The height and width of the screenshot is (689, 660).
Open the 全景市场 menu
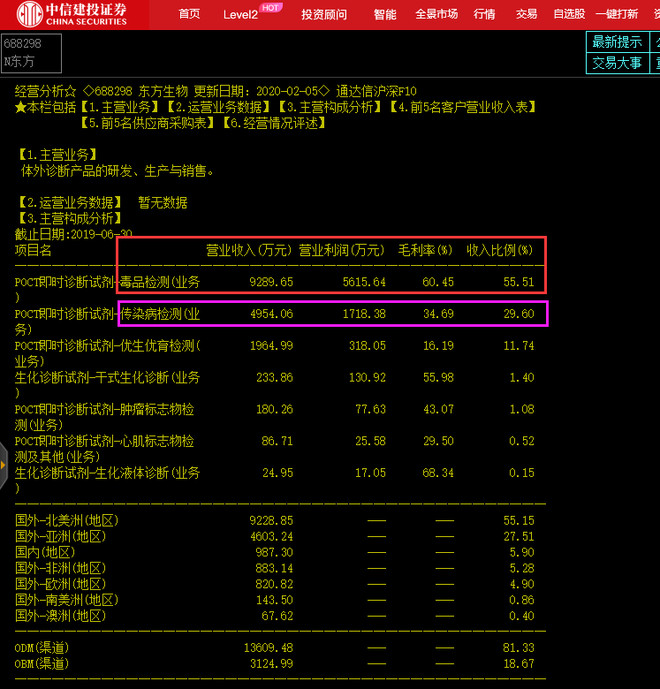point(436,14)
